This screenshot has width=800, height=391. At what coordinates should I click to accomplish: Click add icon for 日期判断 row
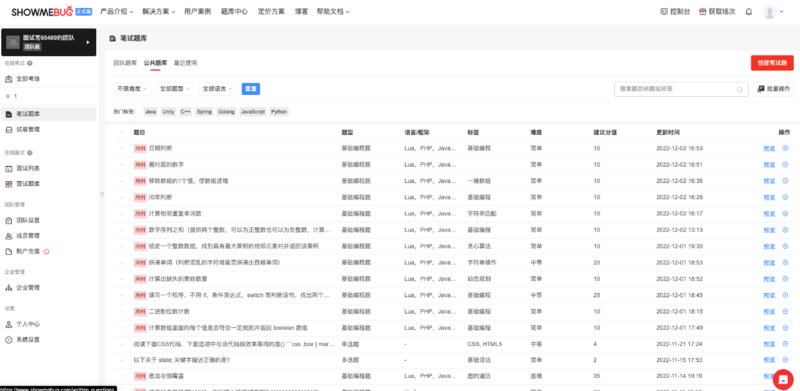(785, 149)
